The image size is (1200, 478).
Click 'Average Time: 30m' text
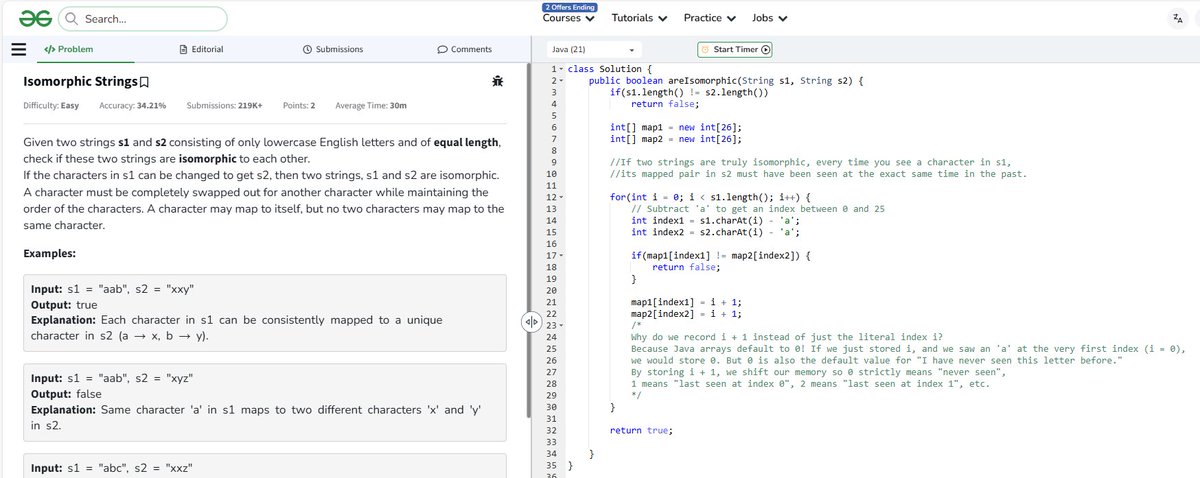pyautogui.click(x=371, y=105)
